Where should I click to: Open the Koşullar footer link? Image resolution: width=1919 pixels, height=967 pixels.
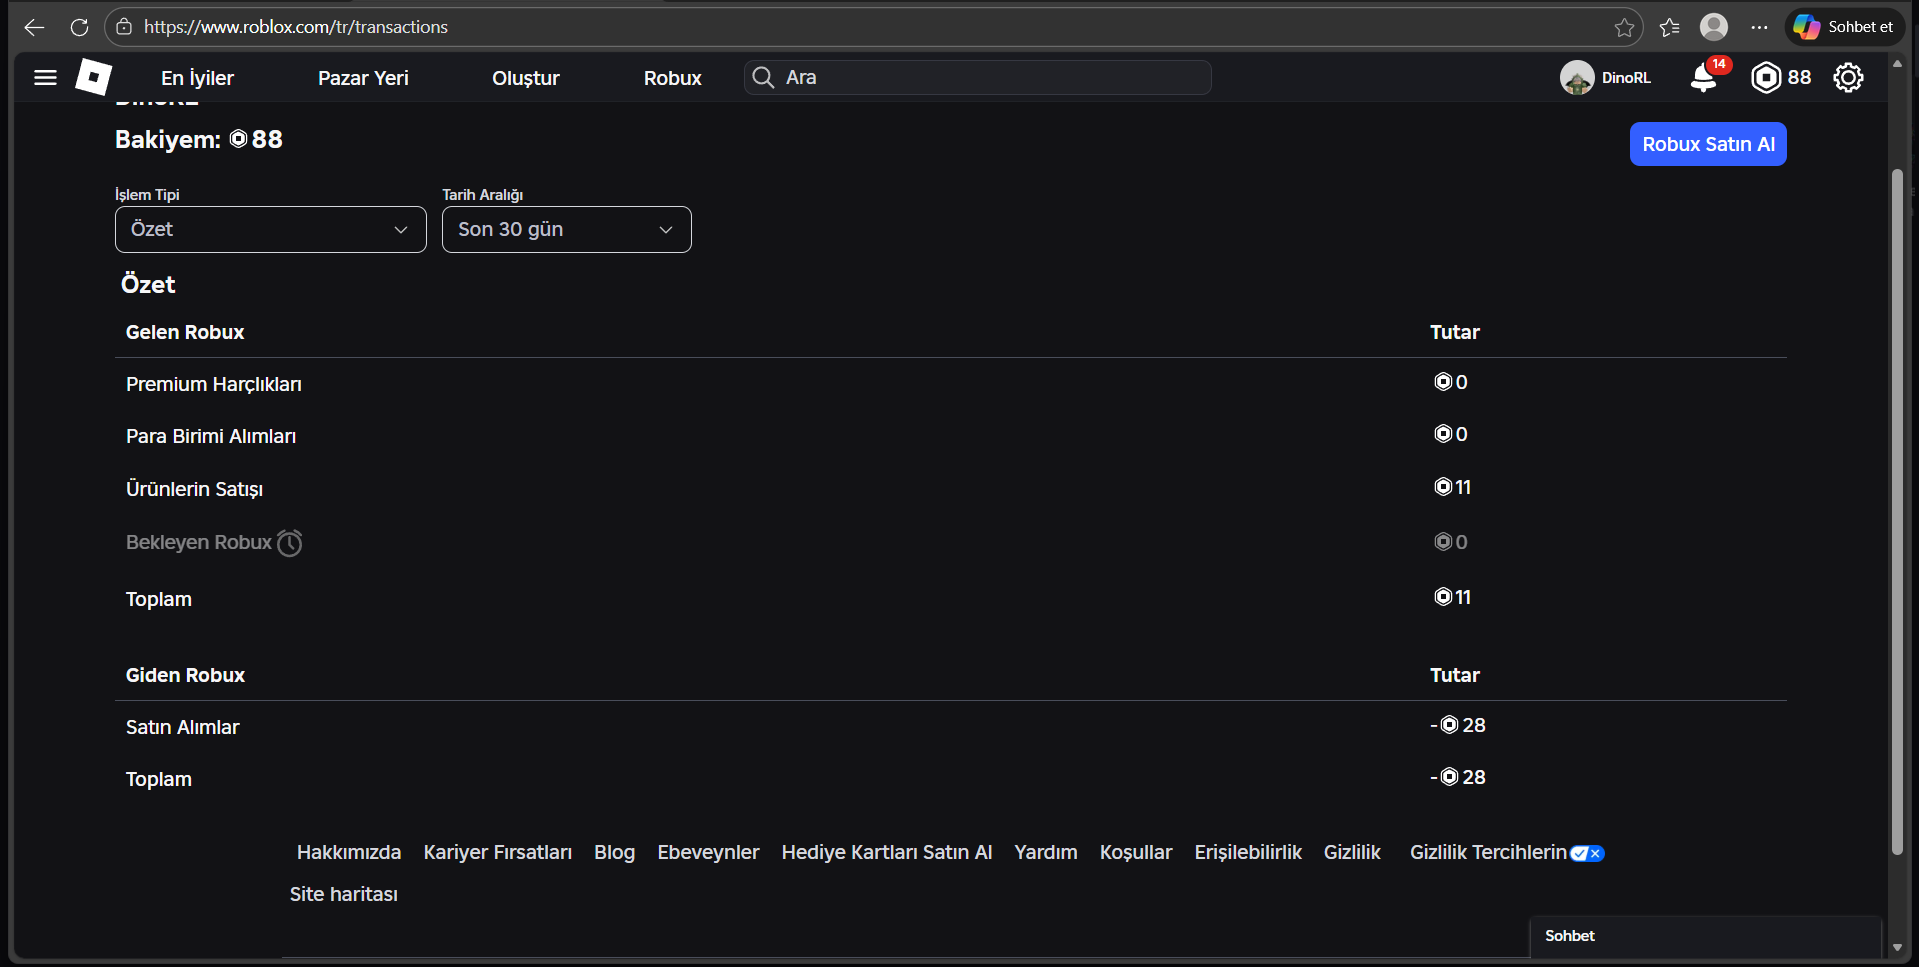coord(1136,852)
